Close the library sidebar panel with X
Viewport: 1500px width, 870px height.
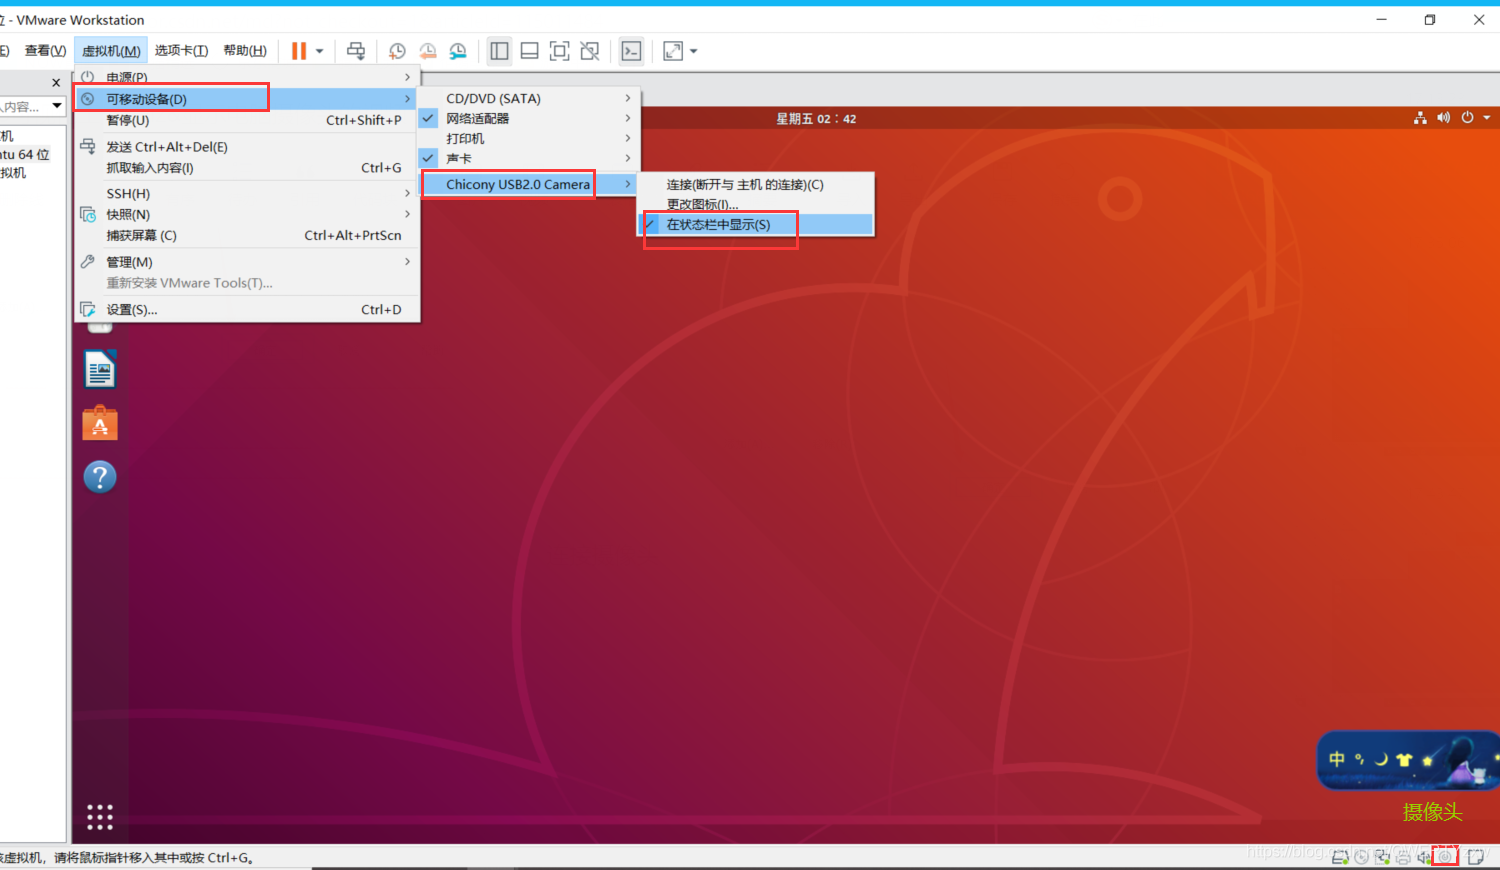click(x=56, y=83)
